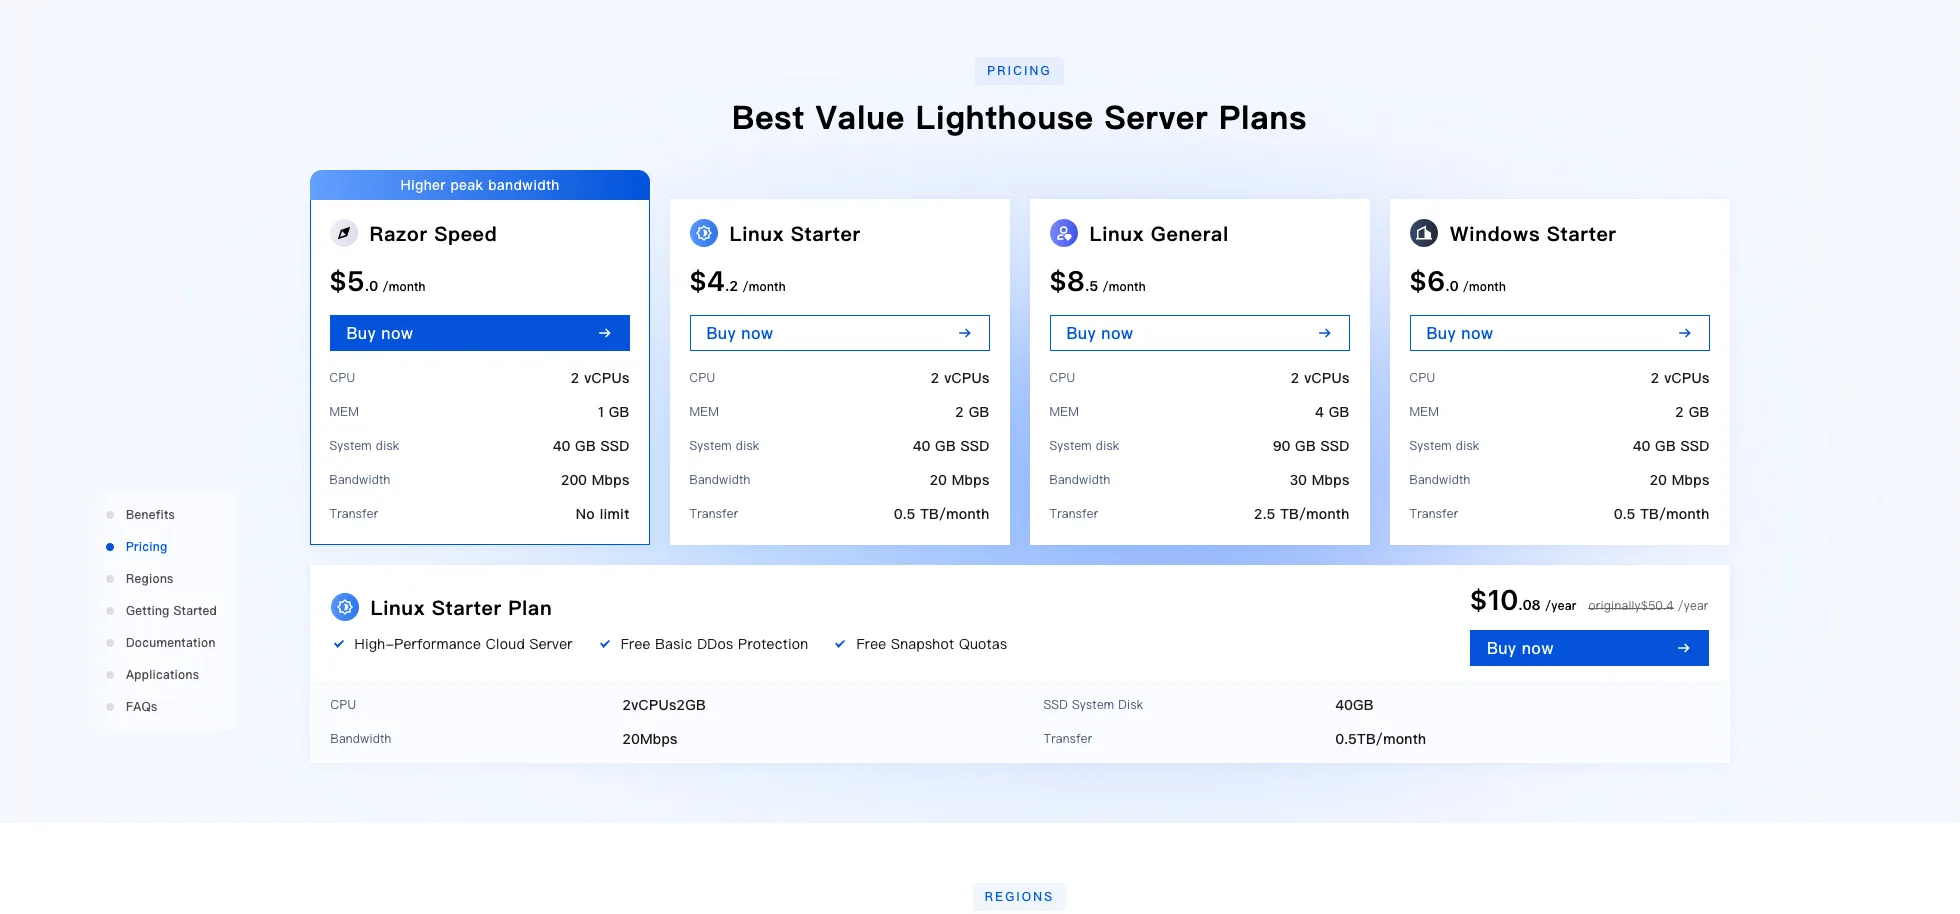The width and height of the screenshot is (1960, 914).
Task: Go to Benefits in side navigation
Action: pyautogui.click(x=150, y=515)
